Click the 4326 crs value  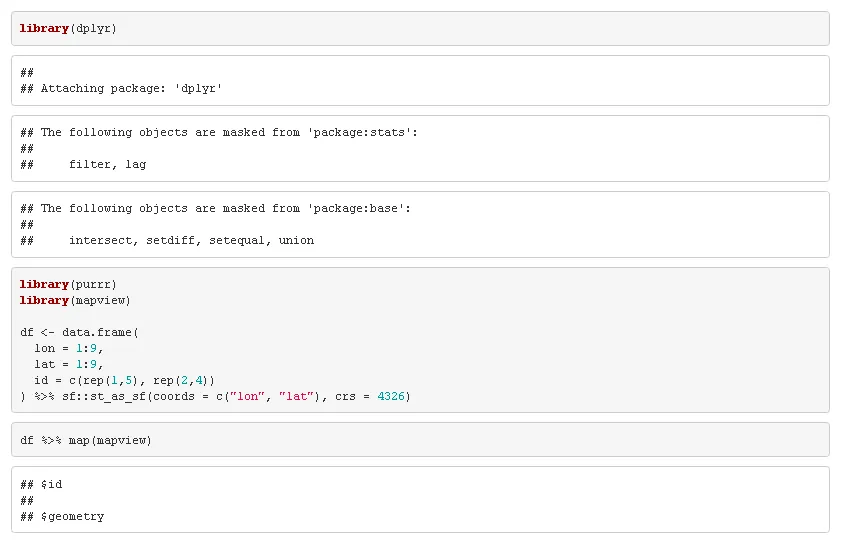[393, 396]
